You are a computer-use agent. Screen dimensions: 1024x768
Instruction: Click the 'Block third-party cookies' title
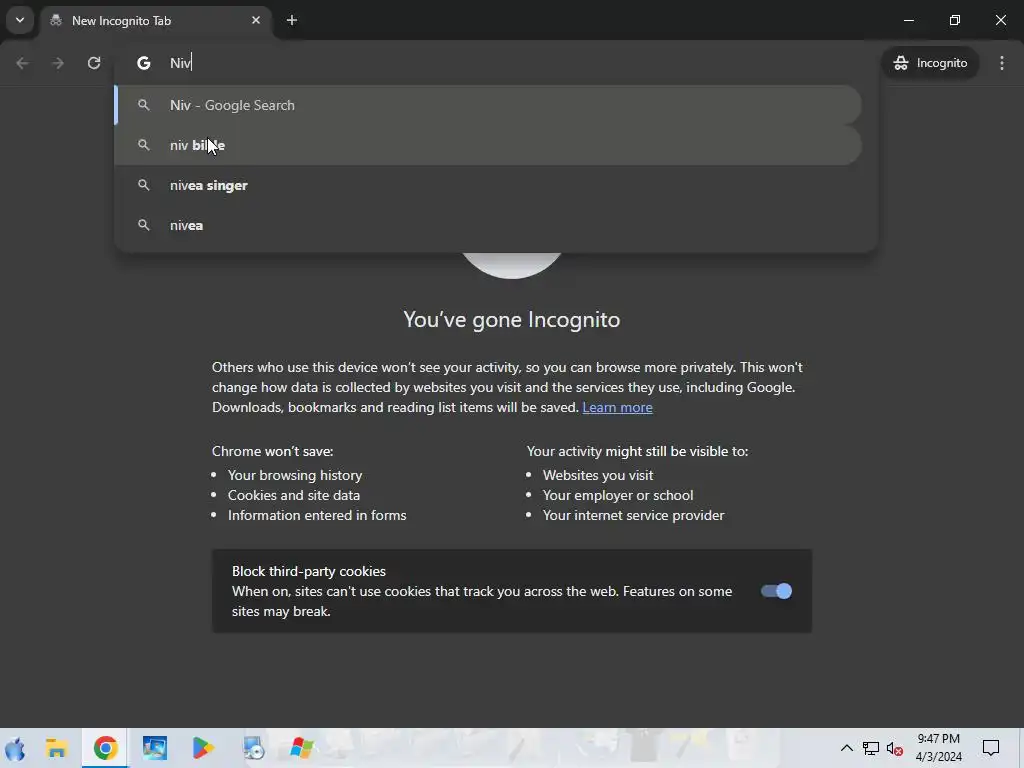[x=309, y=571]
